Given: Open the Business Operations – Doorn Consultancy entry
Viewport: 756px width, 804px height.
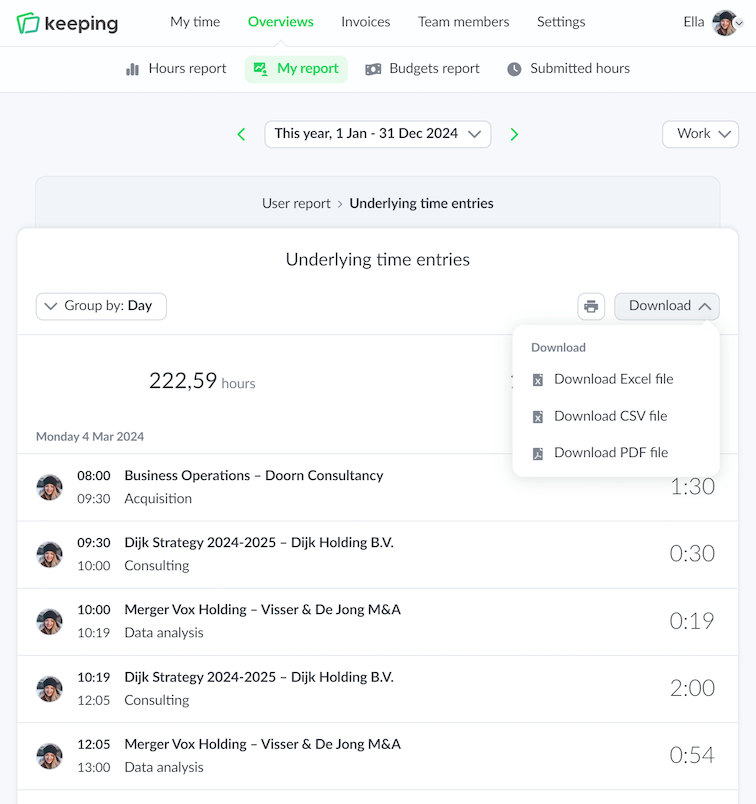Looking at the screenshot, I should (x=377, y=487).
